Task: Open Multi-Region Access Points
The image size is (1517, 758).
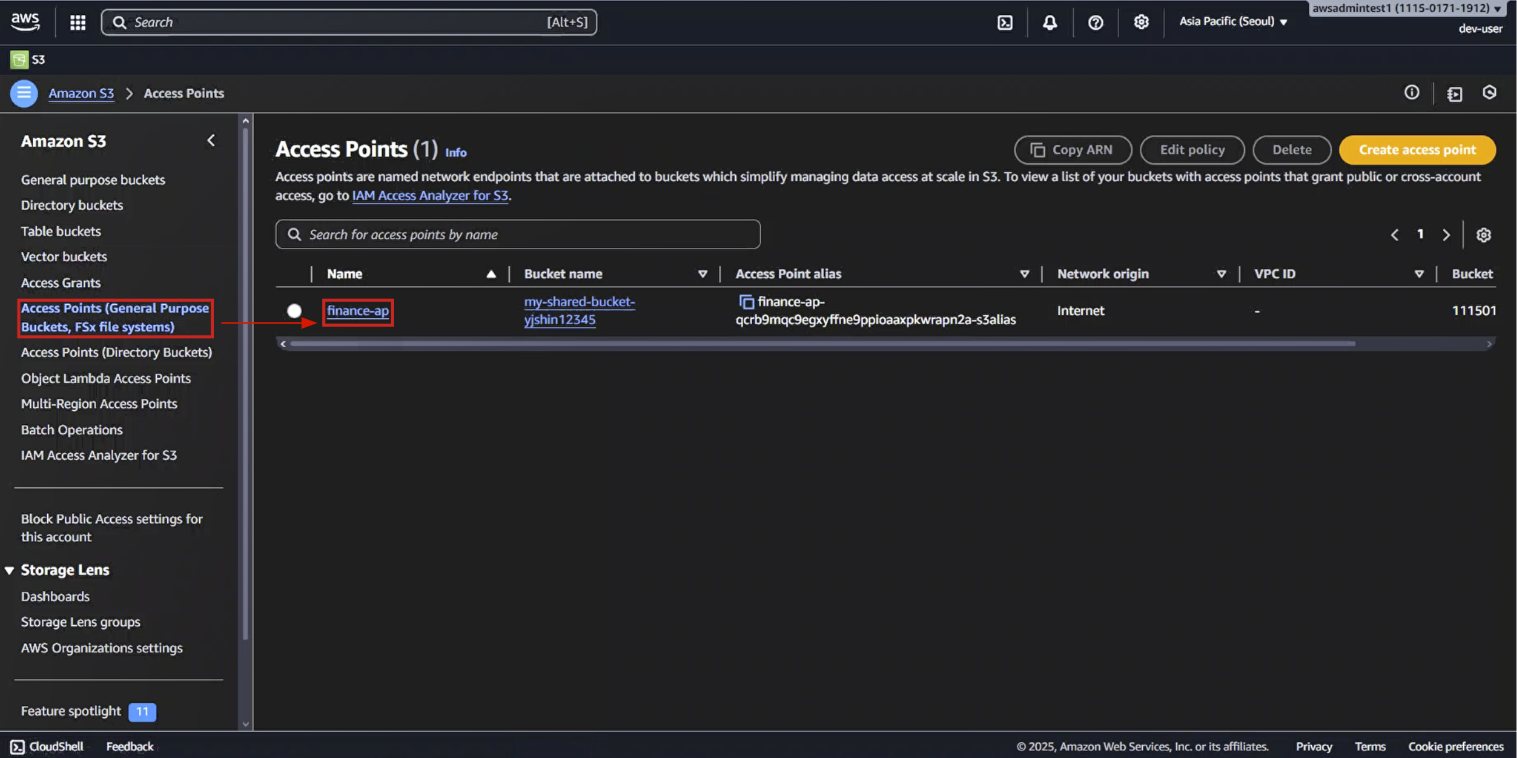Action: click(x=99, y=404)
